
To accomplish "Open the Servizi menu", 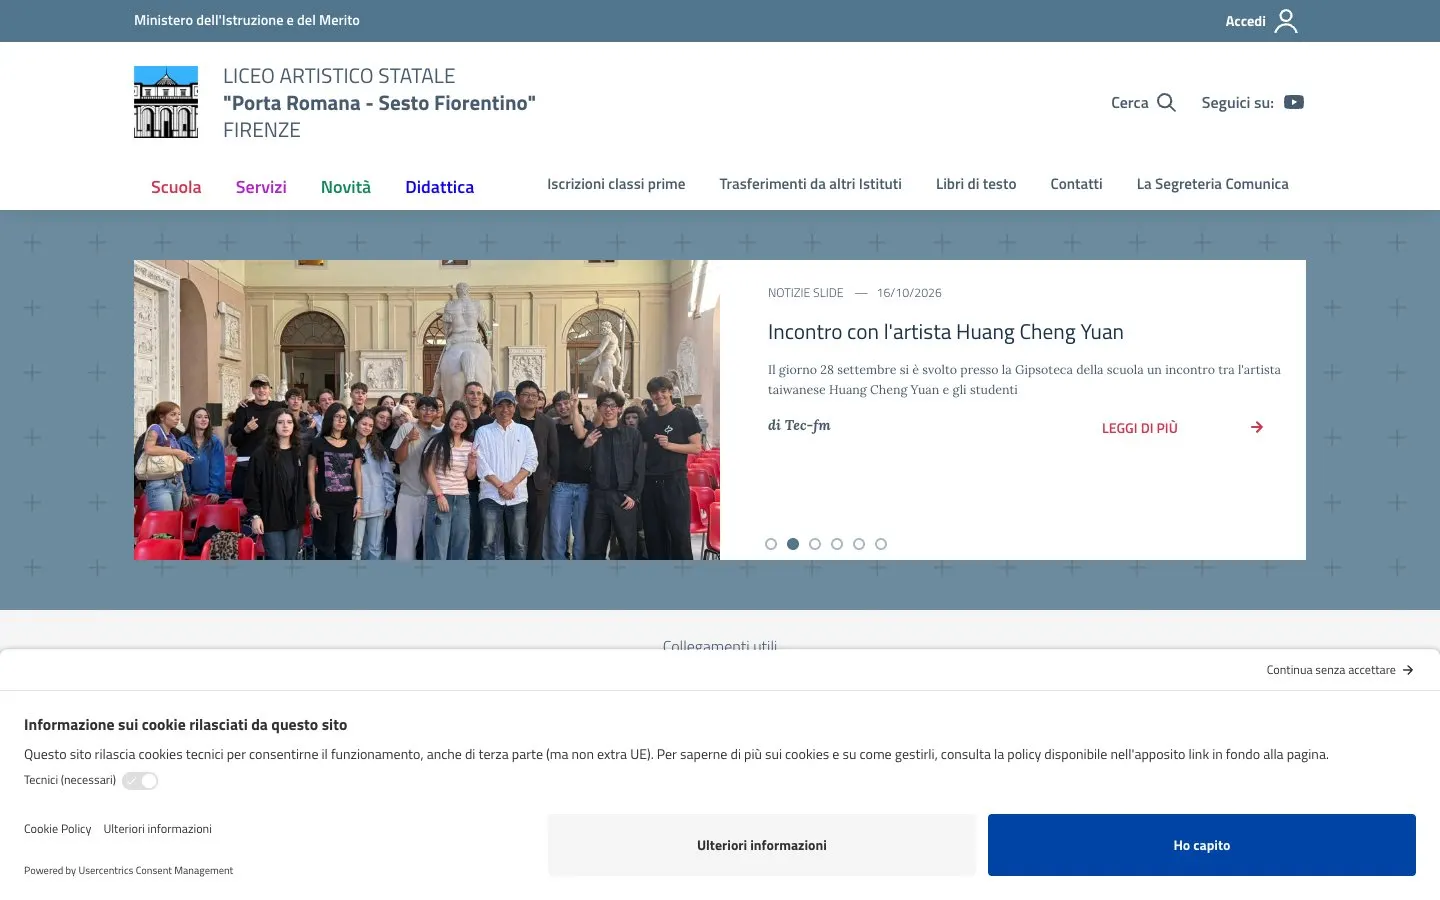I will tap(261, 187).
